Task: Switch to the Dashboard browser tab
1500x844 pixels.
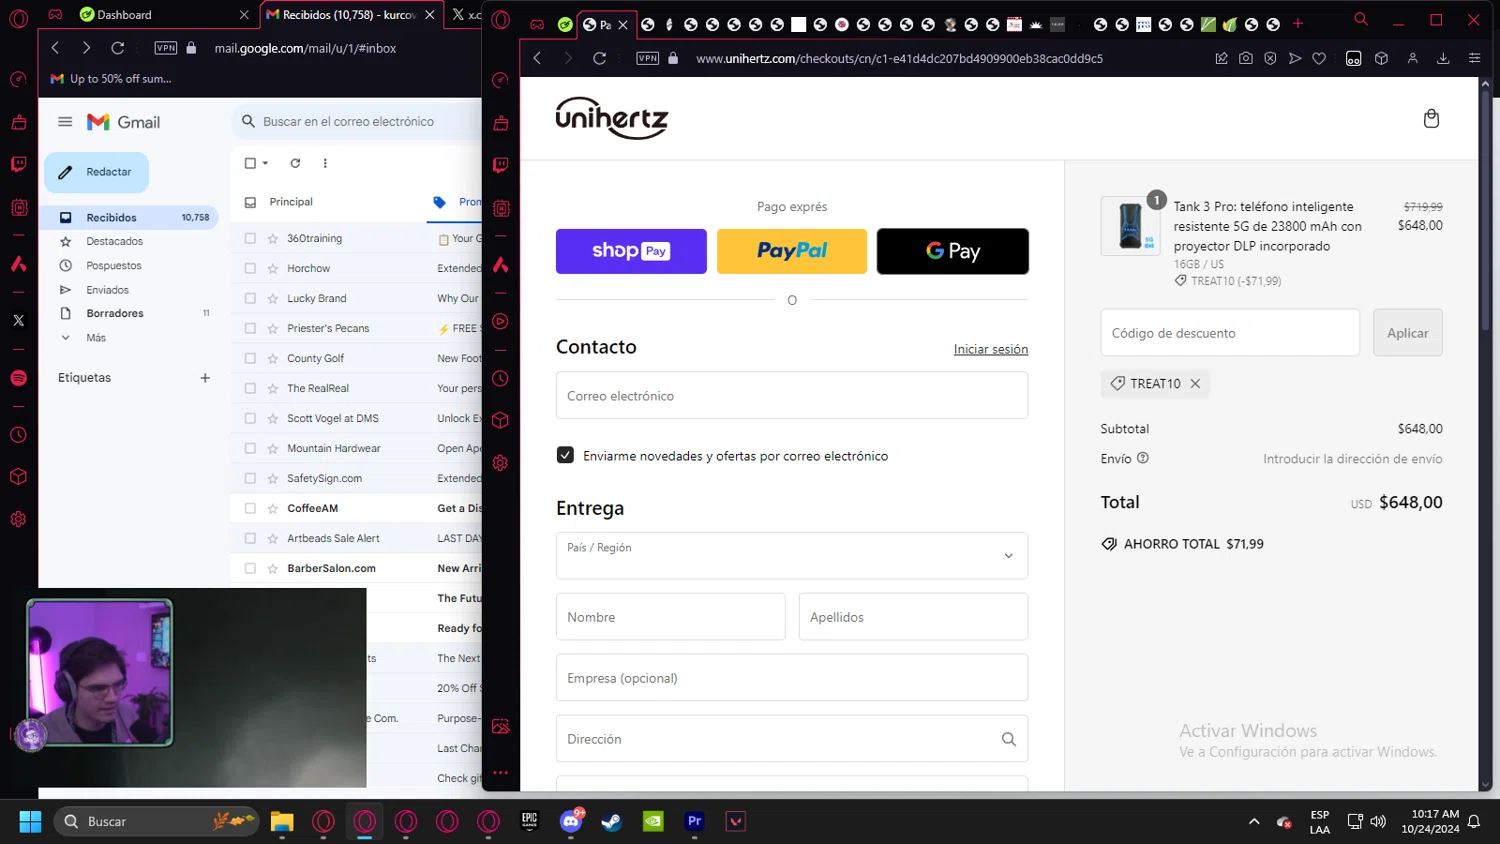Action: tap(163, 15)
